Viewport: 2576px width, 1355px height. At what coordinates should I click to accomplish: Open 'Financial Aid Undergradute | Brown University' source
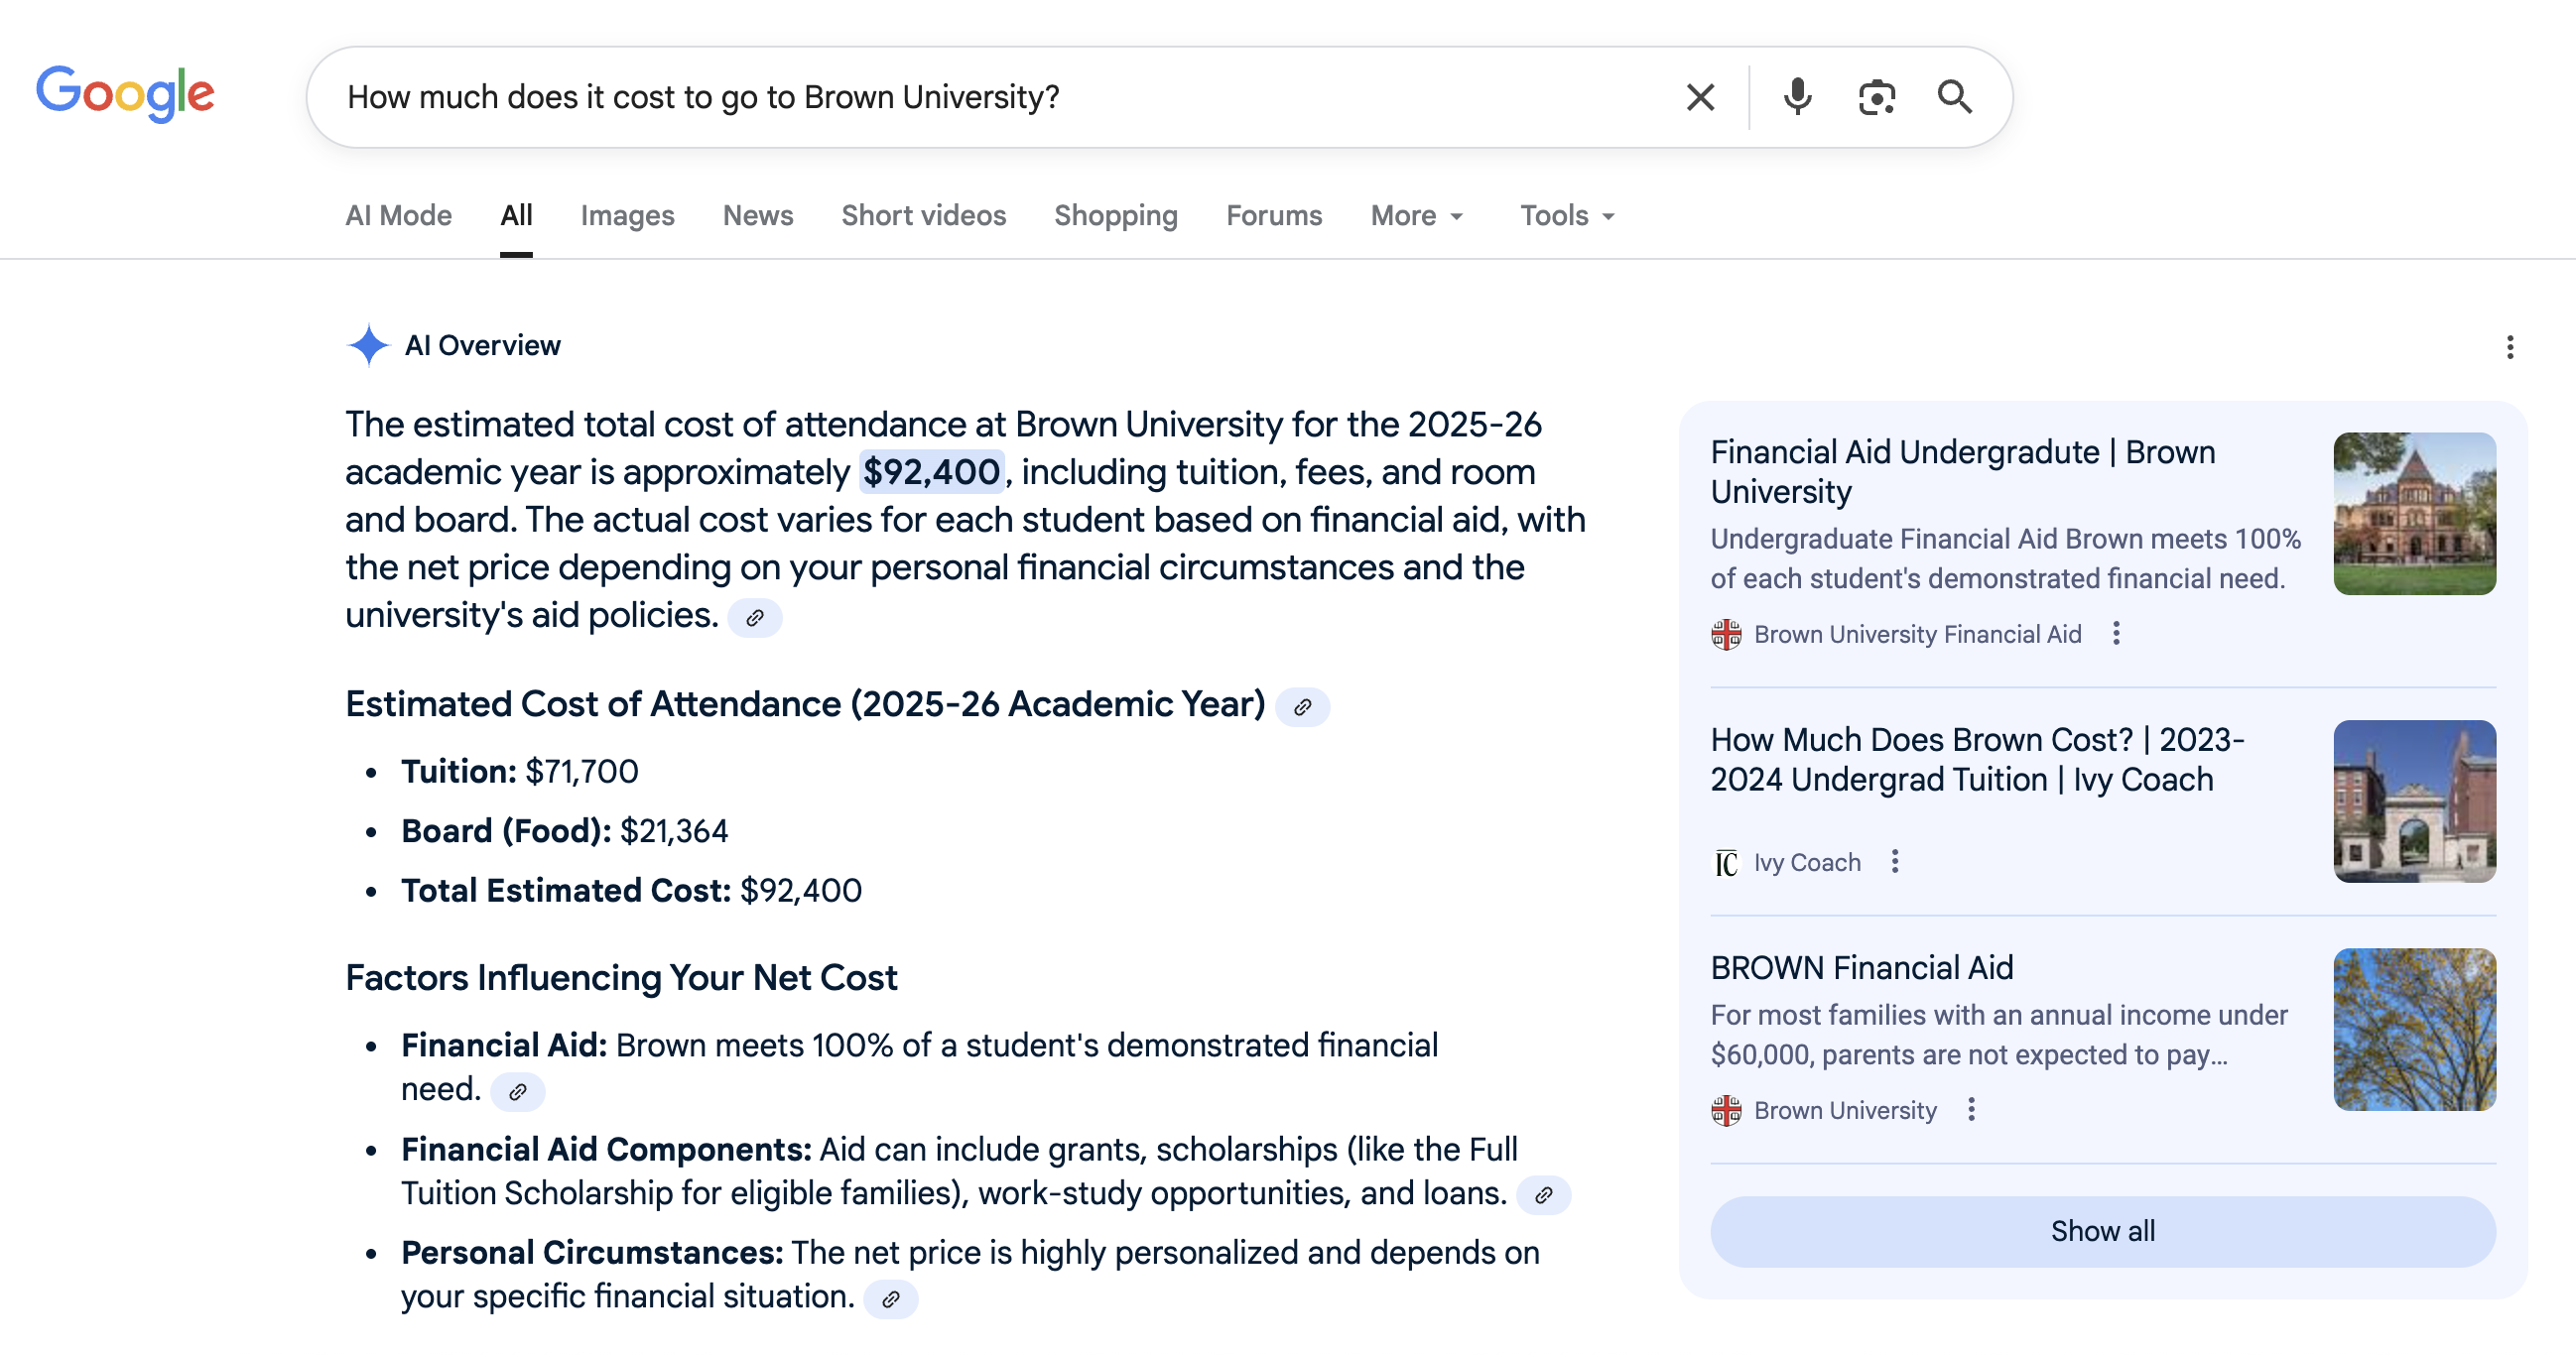1963,472
